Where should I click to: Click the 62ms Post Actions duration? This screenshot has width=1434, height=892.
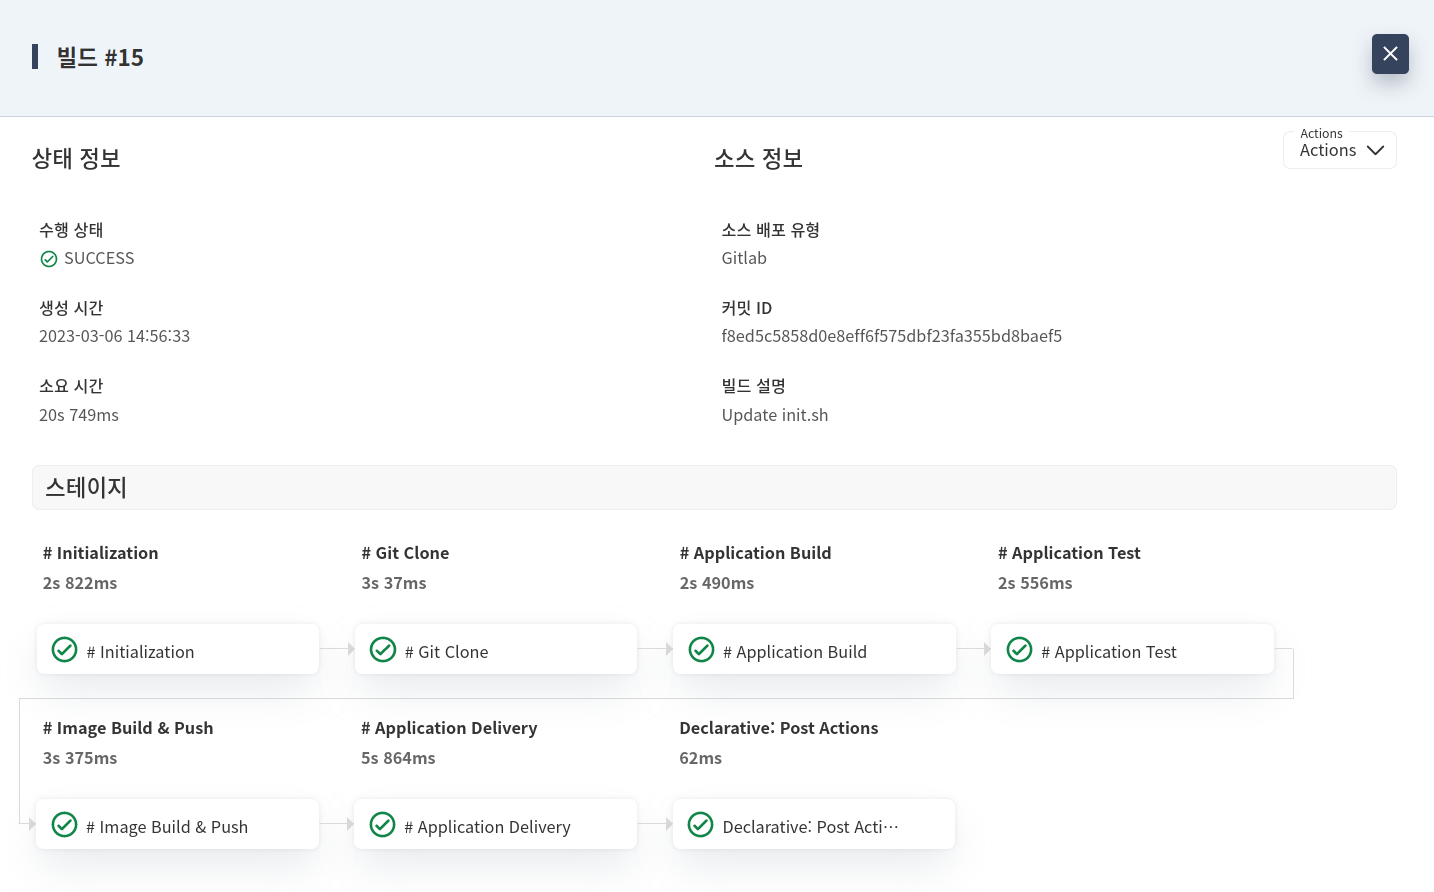pos(700,758)
